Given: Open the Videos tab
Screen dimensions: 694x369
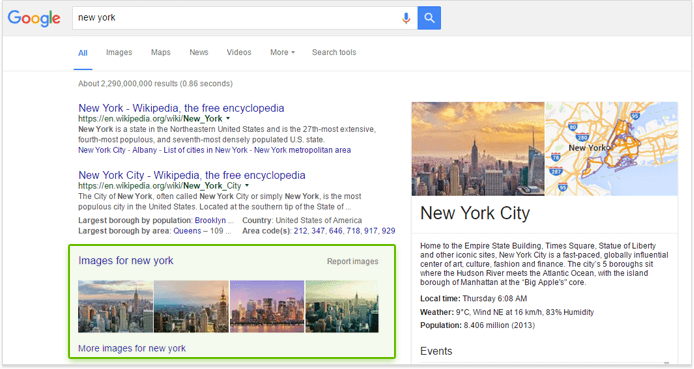Looking at the screenshot, I should pyautogui.click(x=239, y=52).
